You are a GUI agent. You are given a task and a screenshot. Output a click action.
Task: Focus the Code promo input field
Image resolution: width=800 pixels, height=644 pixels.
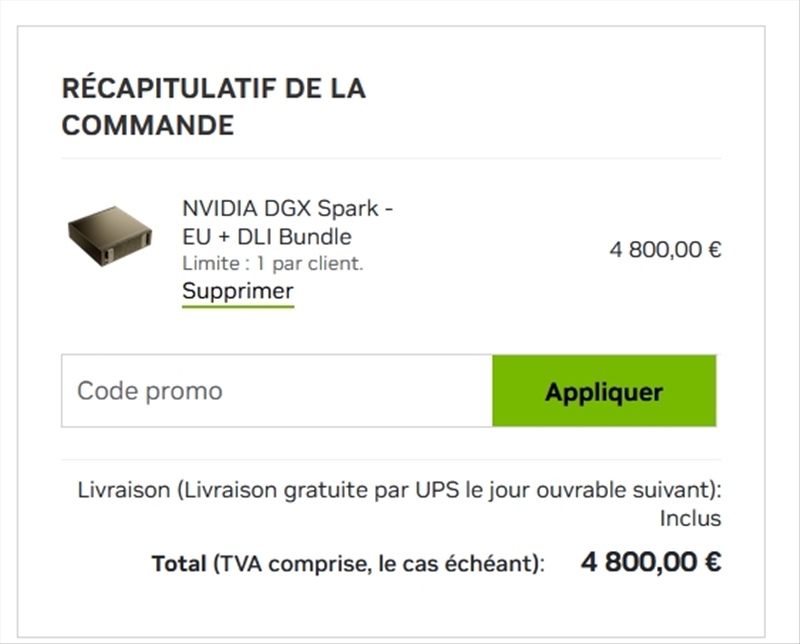coord(277,391)
